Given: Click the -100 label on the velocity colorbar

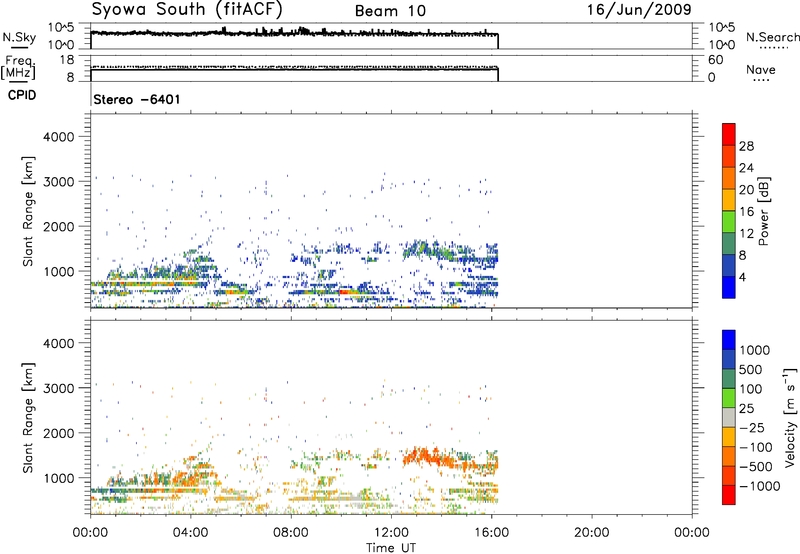Looking at the screenshot, I should click(x=755, y=447).
